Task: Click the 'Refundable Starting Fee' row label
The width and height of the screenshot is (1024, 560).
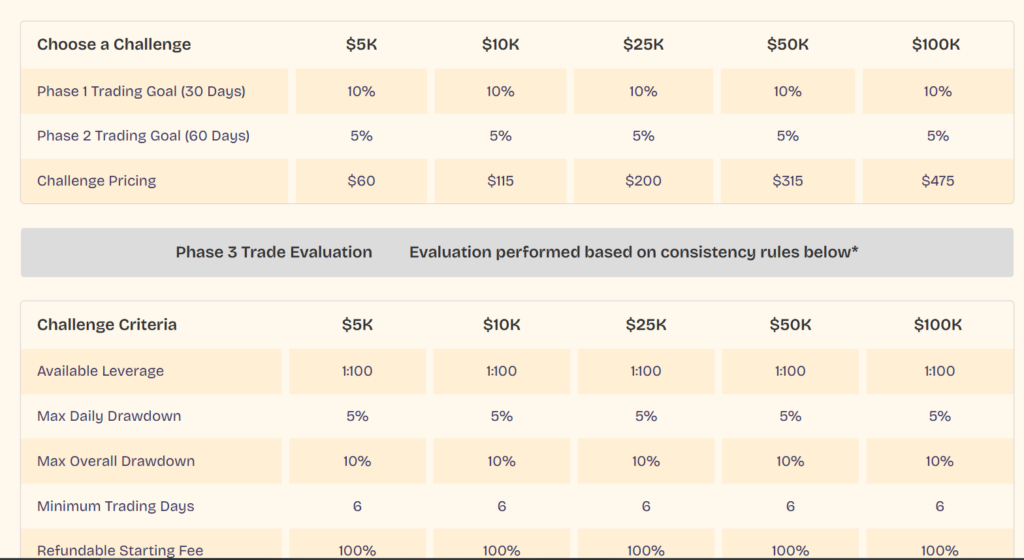Action: pyautogui.click(x=120, y=550)
